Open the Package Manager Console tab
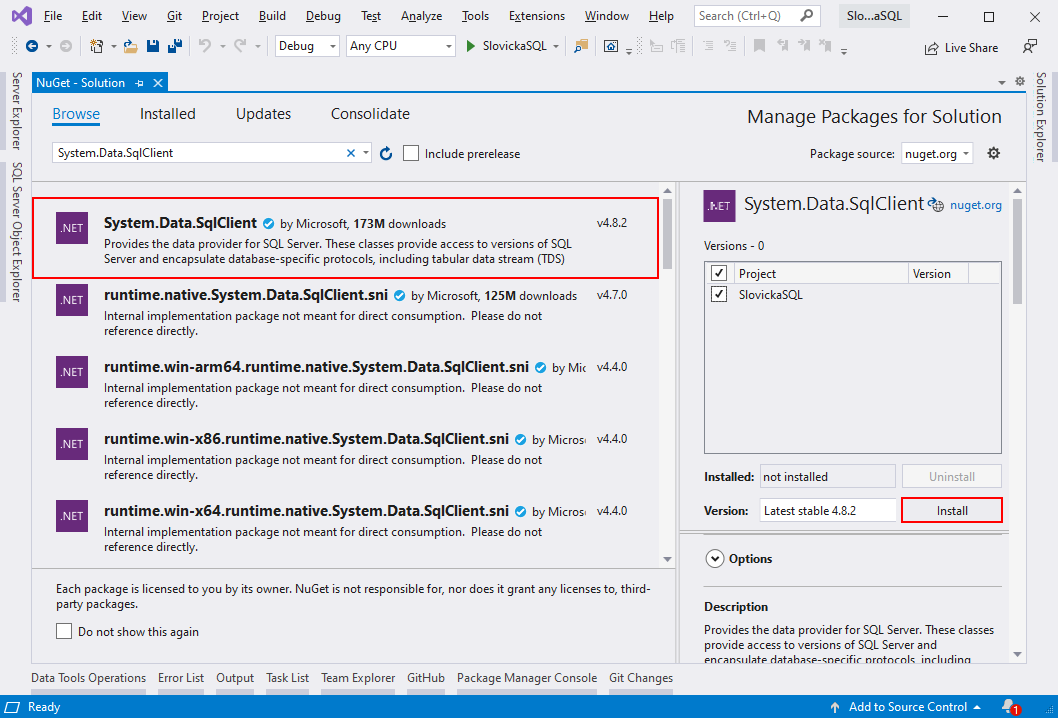Viewport: 1058px width, 718px height. [527, 678]
